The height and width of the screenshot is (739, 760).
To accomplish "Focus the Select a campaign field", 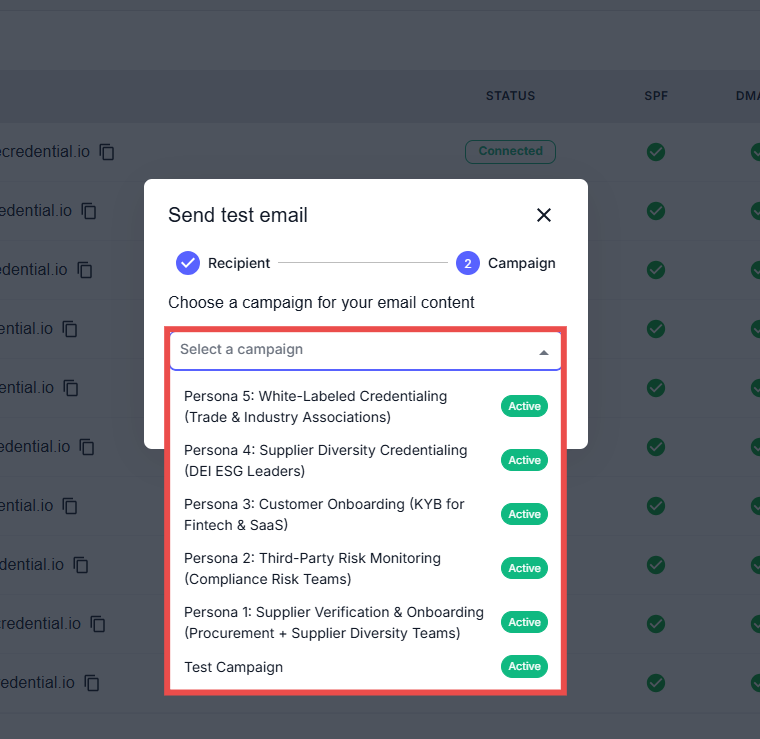I will (x=350, y=350).
